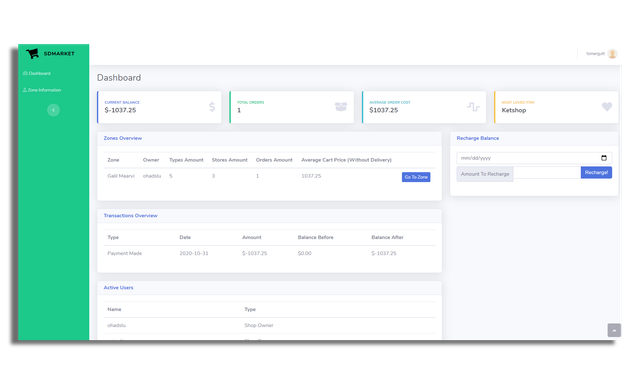Go to the Galil Maarvi zone
Image resolution: width=640 pixels, height=384 pixels.
[x=416, y=177]
